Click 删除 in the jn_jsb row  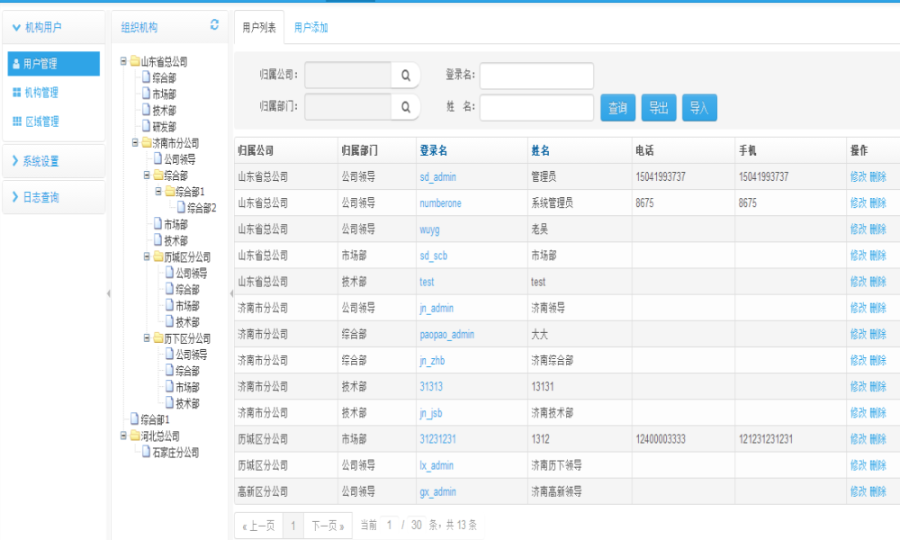878,413
